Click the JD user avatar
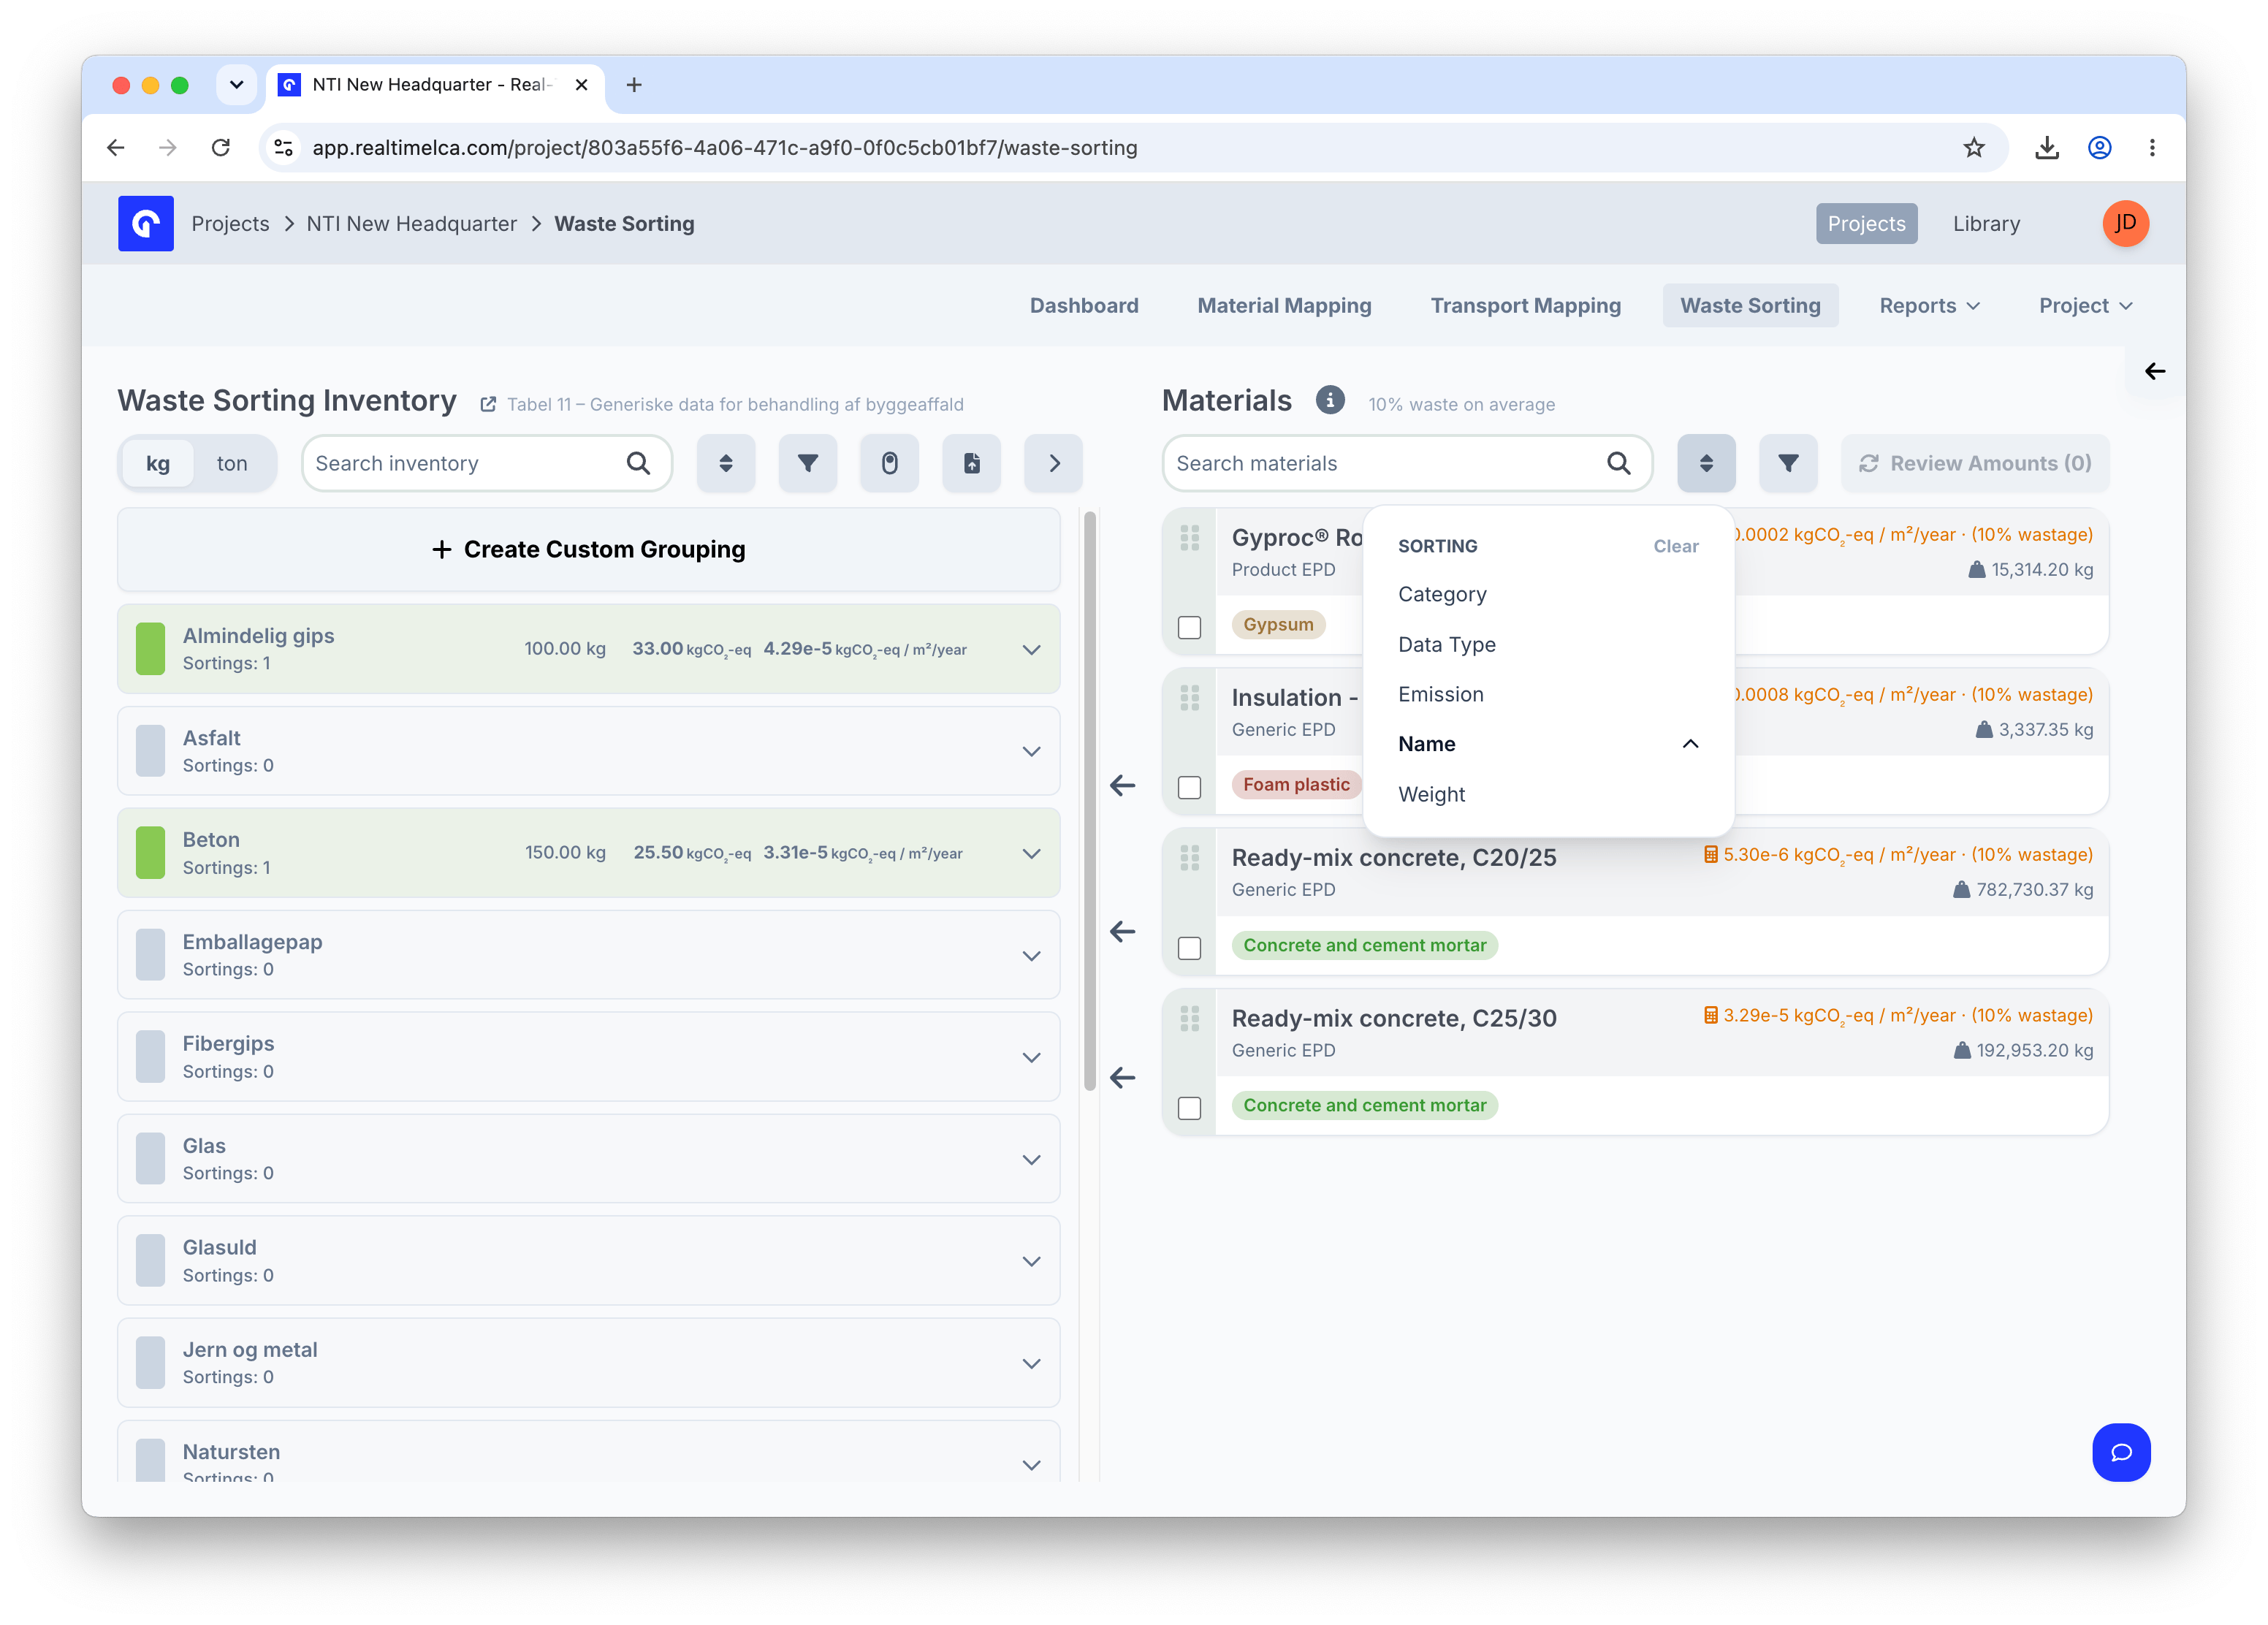The width and height of the screenshot is (2268, 1625). coord(2126,223)
